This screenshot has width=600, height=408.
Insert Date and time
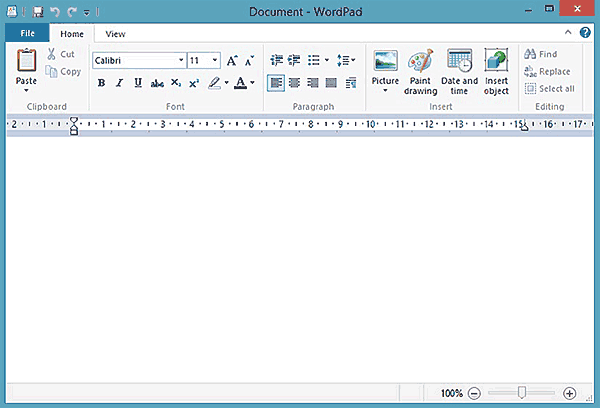pos(459,60)
